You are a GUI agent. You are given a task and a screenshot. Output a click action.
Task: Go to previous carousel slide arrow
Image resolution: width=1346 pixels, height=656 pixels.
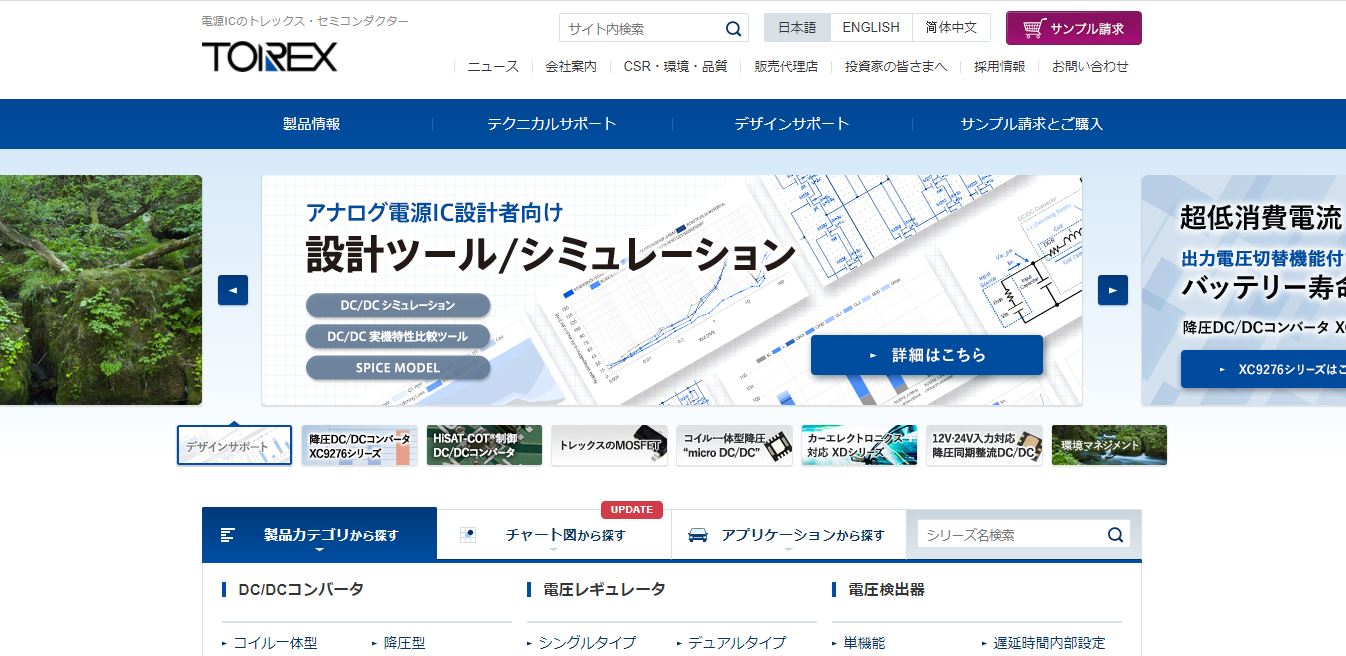click(x=233, y=290)
